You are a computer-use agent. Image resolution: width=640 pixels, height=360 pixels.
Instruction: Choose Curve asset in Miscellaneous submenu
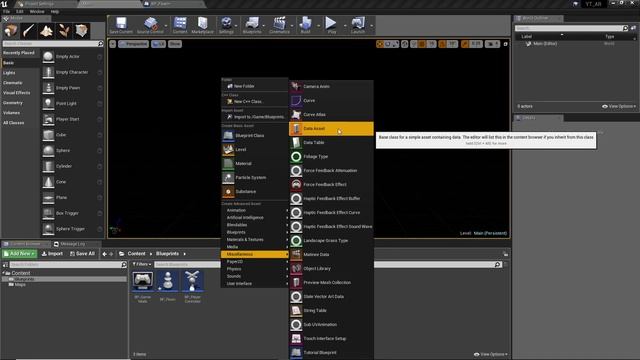coord(331,100)
